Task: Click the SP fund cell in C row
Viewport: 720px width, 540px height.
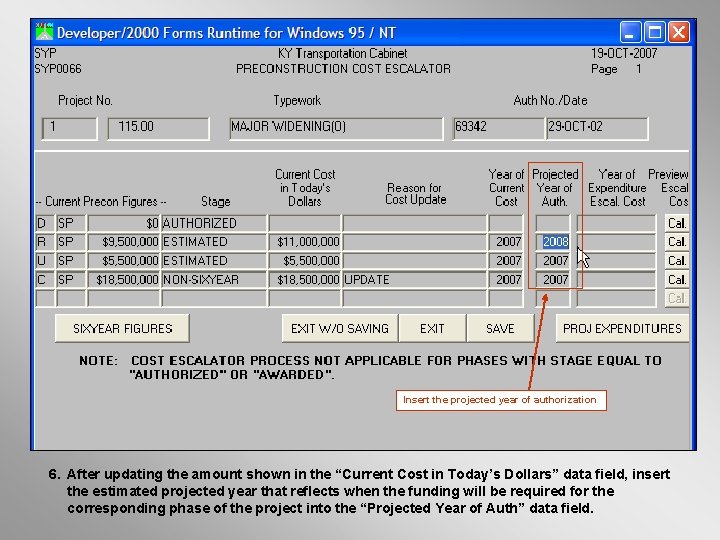Action: 71,280
